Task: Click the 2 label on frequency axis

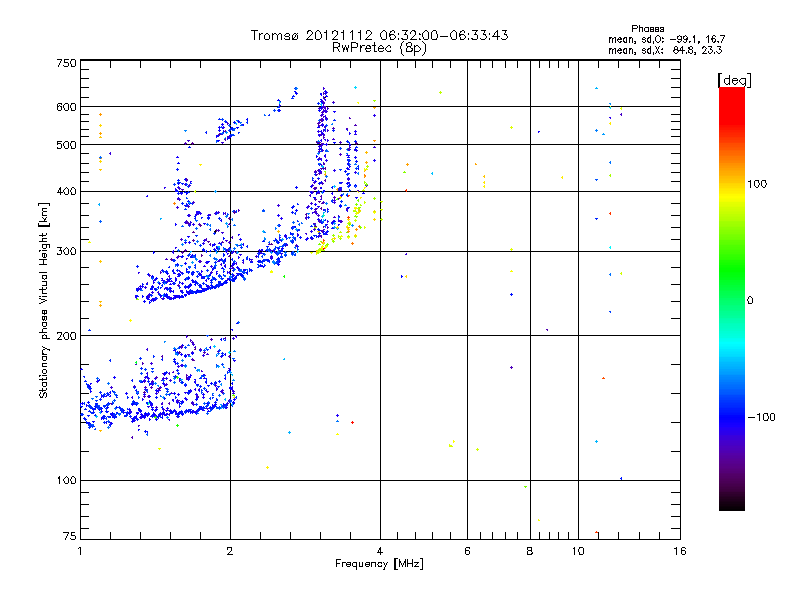Action: pyautogui.click(x=230, y=551)
